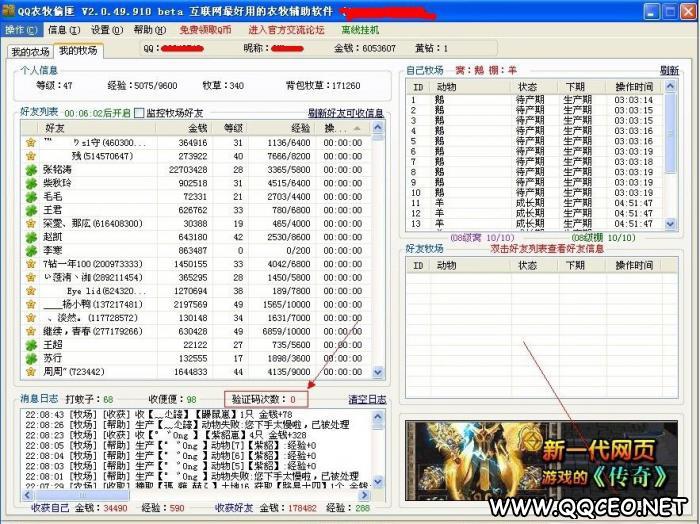Screen dimensions: 700x524
Task: Click the 金钱 column header in friend list
Action: pos(184,128)
